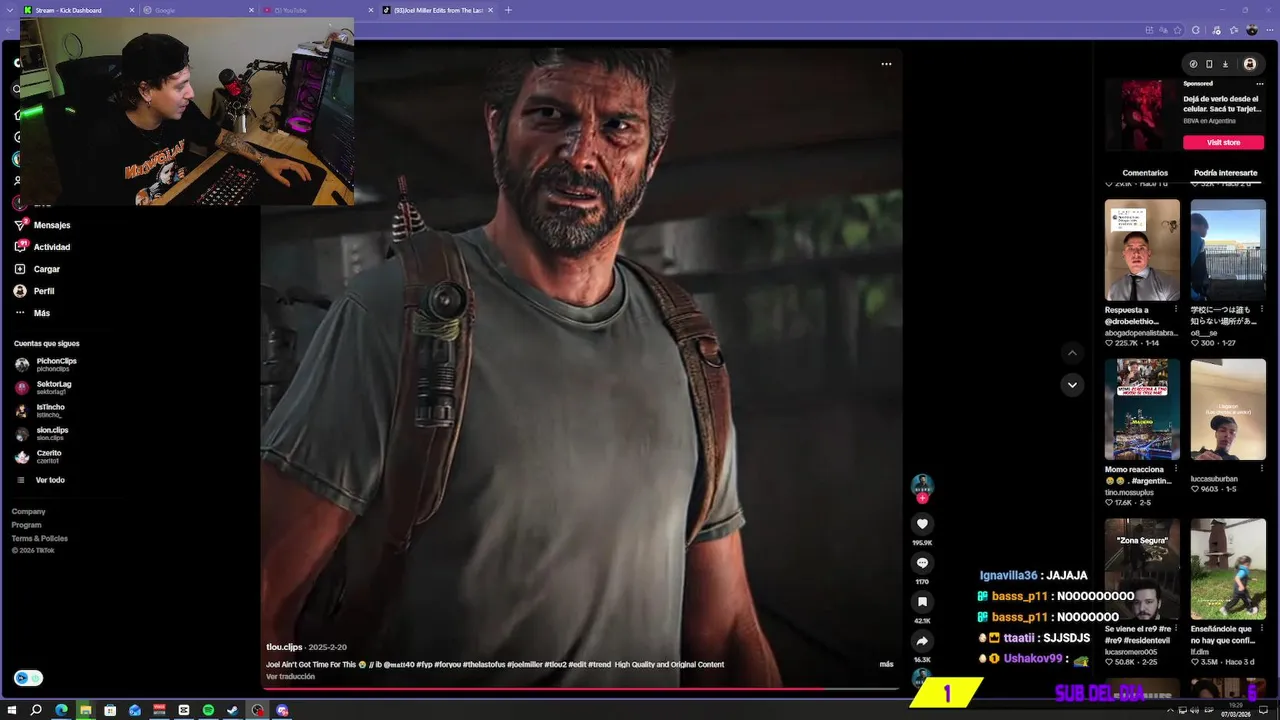Viewport: 1280px width, 720px height.
Task: Open Cargar upload page
Action: [37, 269]
